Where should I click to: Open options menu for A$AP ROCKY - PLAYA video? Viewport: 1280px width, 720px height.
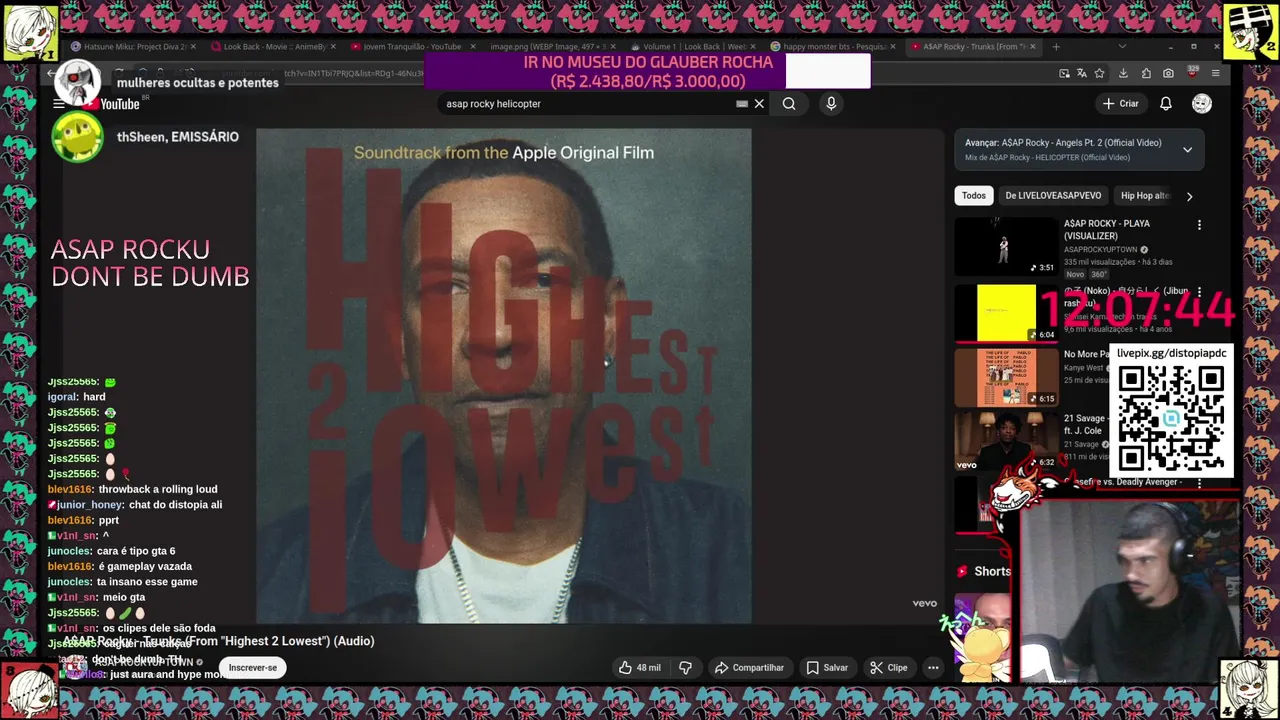point(1199,225)
